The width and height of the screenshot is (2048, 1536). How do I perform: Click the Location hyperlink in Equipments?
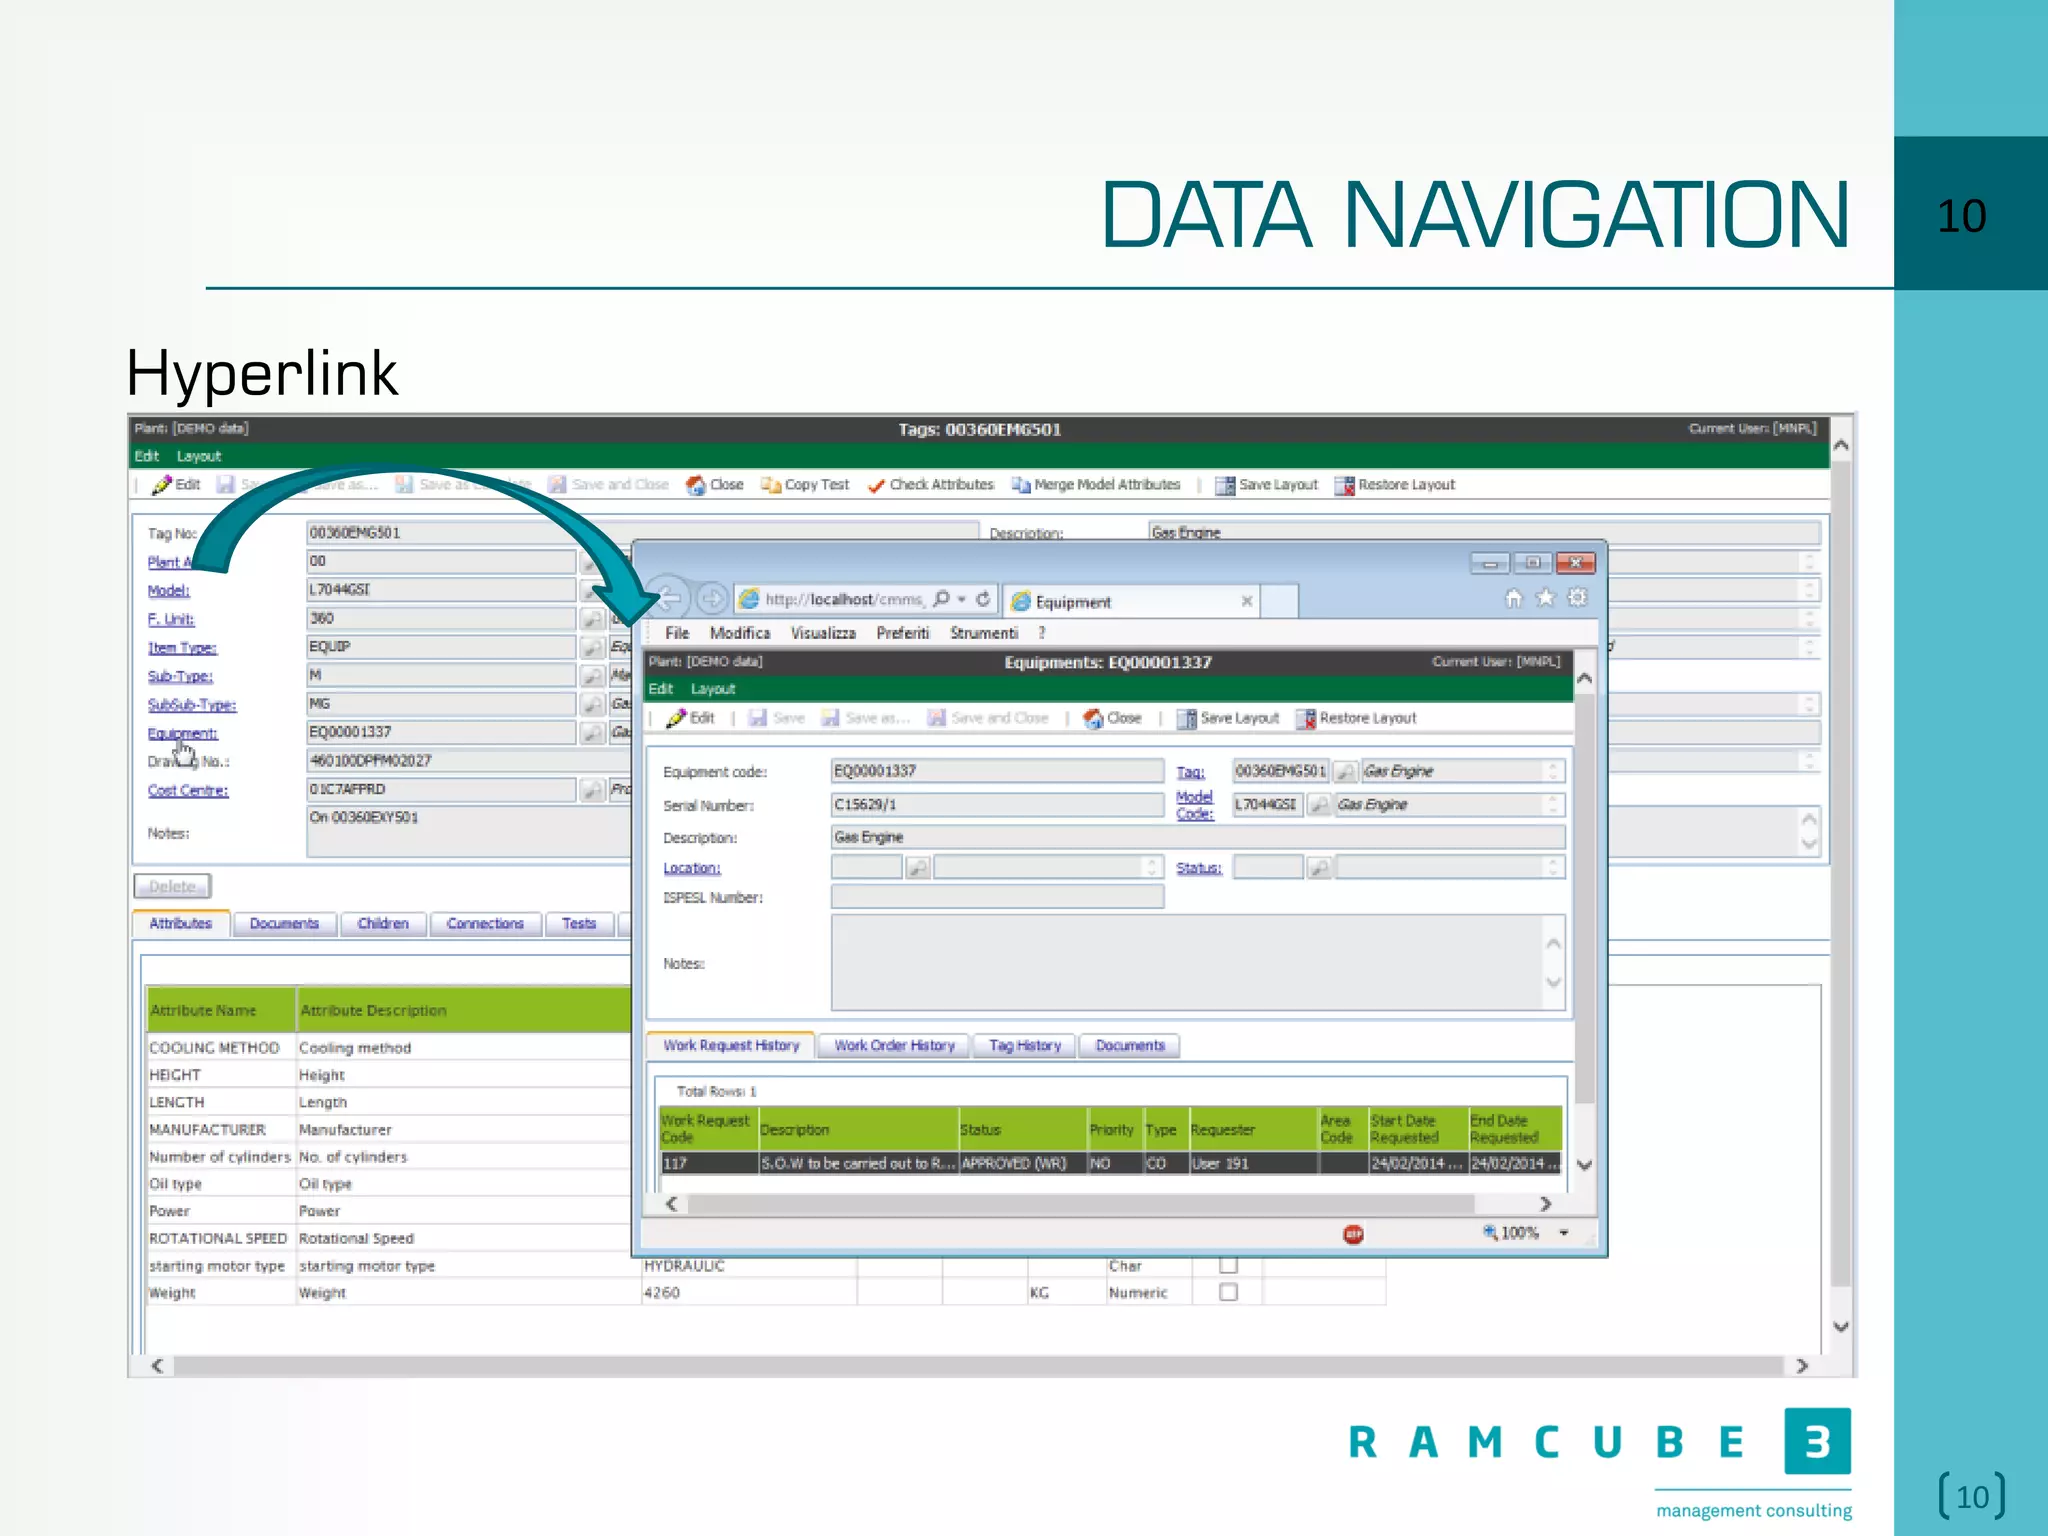pos(692,868)
